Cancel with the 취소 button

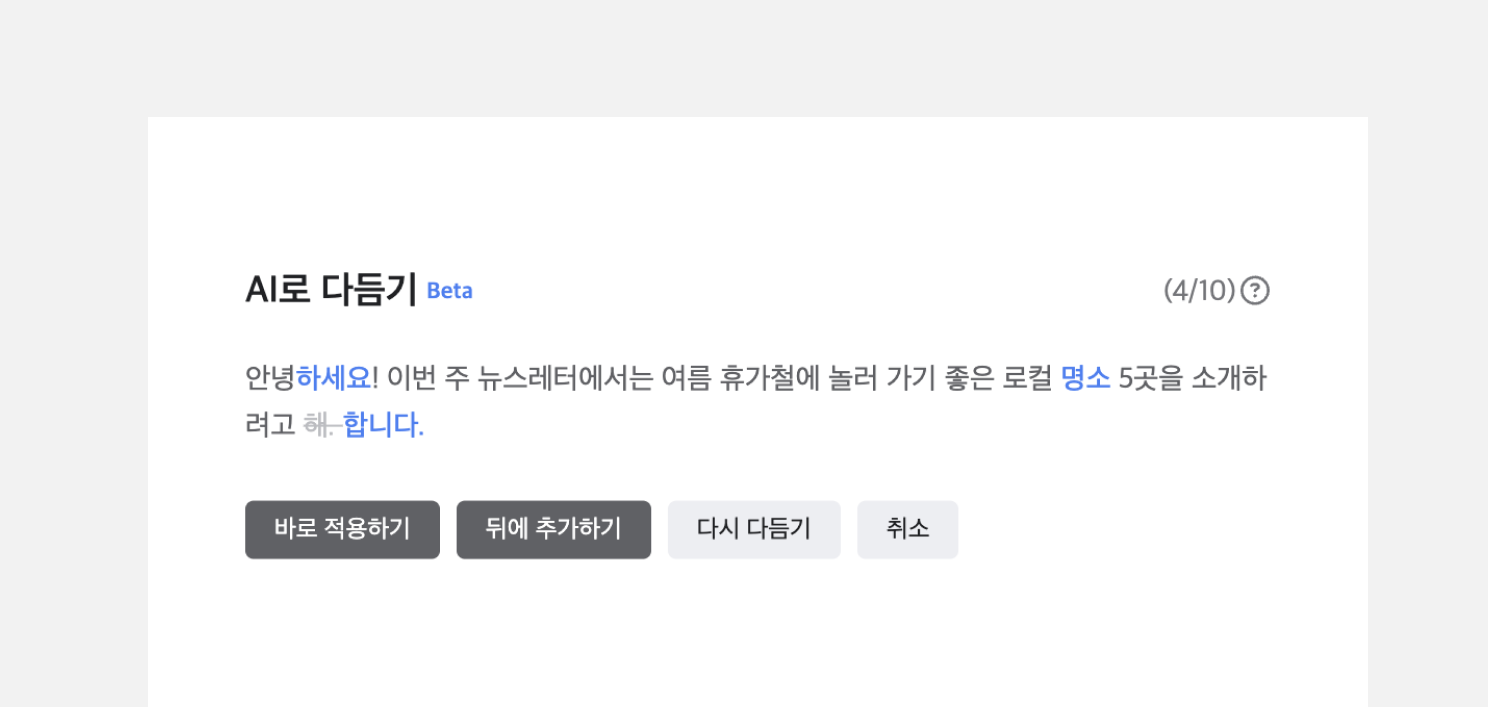(908, 529)
